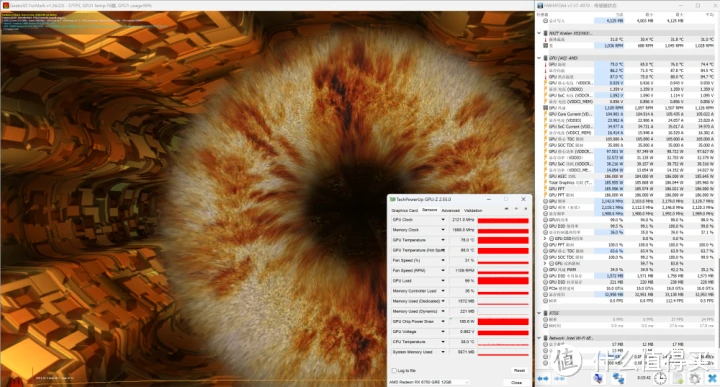Image resolution: width=720 pixels, height=387 pixels.
Task: Open the GPU Load sensor dropdown
Action: coord(443,280)
